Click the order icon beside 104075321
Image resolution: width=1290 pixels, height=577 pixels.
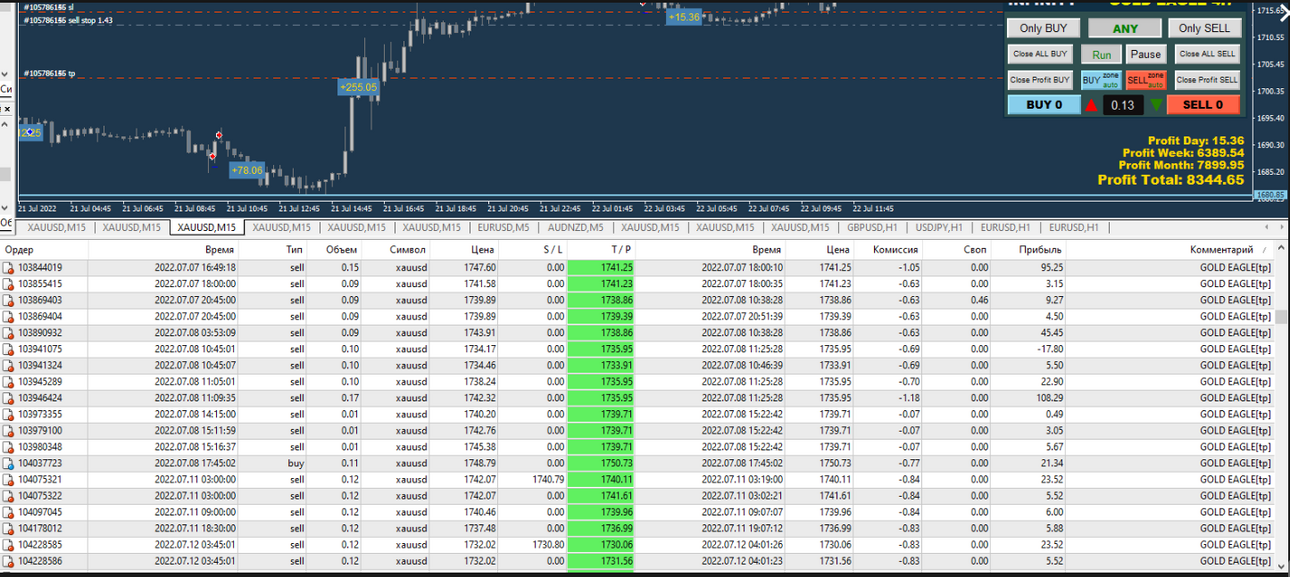[9, 480]
